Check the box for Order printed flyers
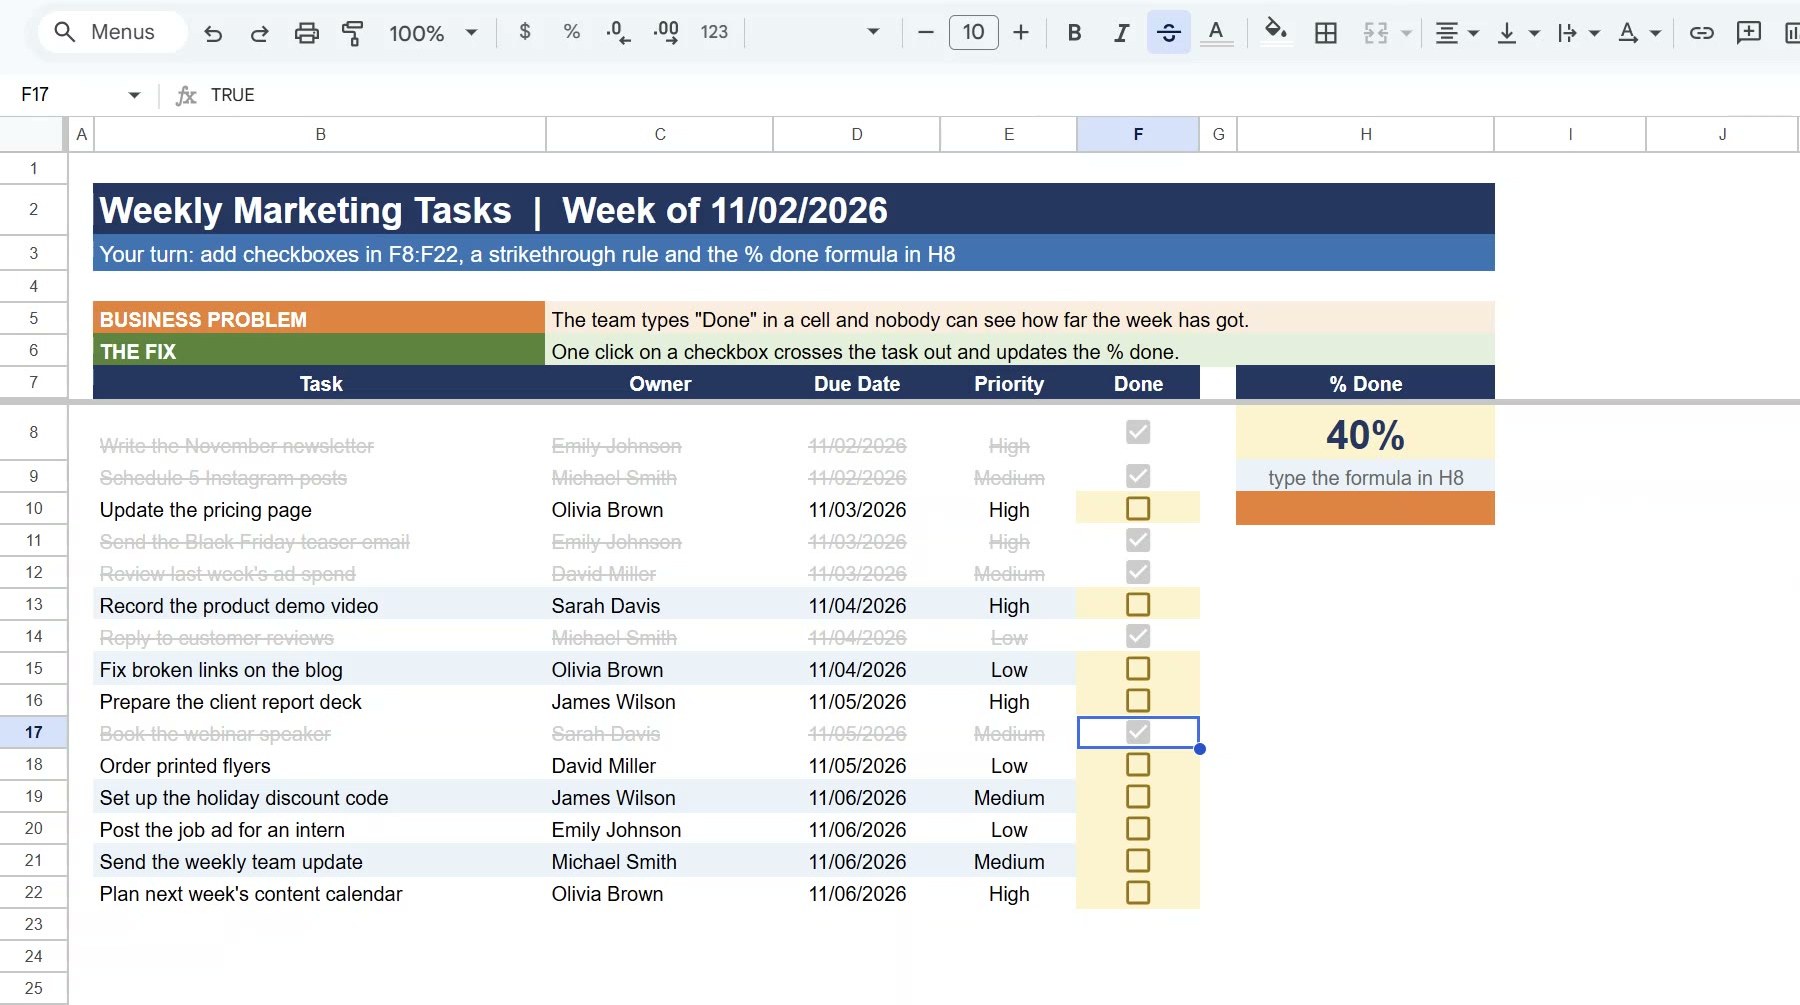Screen dimensions: 1800x1005 [1138, 764]
